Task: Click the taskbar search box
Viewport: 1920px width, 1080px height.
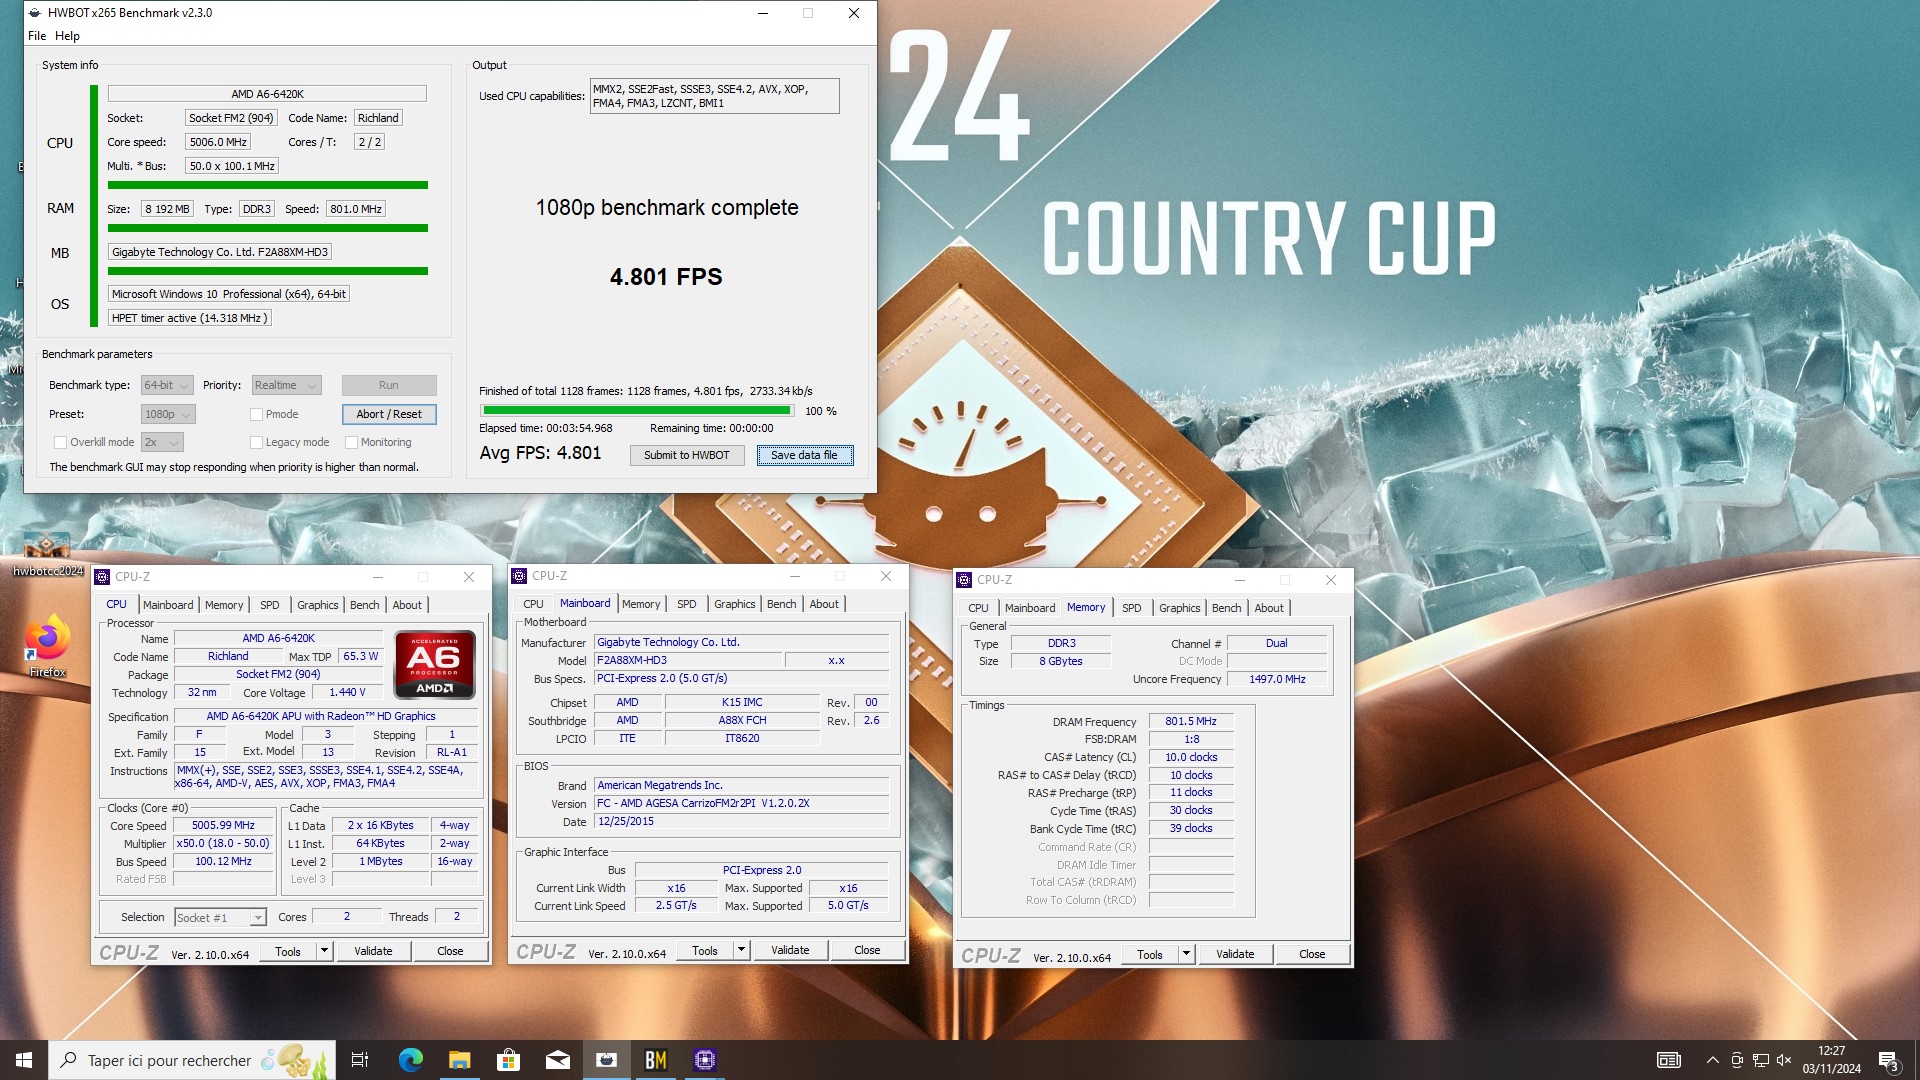Action: click(x=192, y=1060)
